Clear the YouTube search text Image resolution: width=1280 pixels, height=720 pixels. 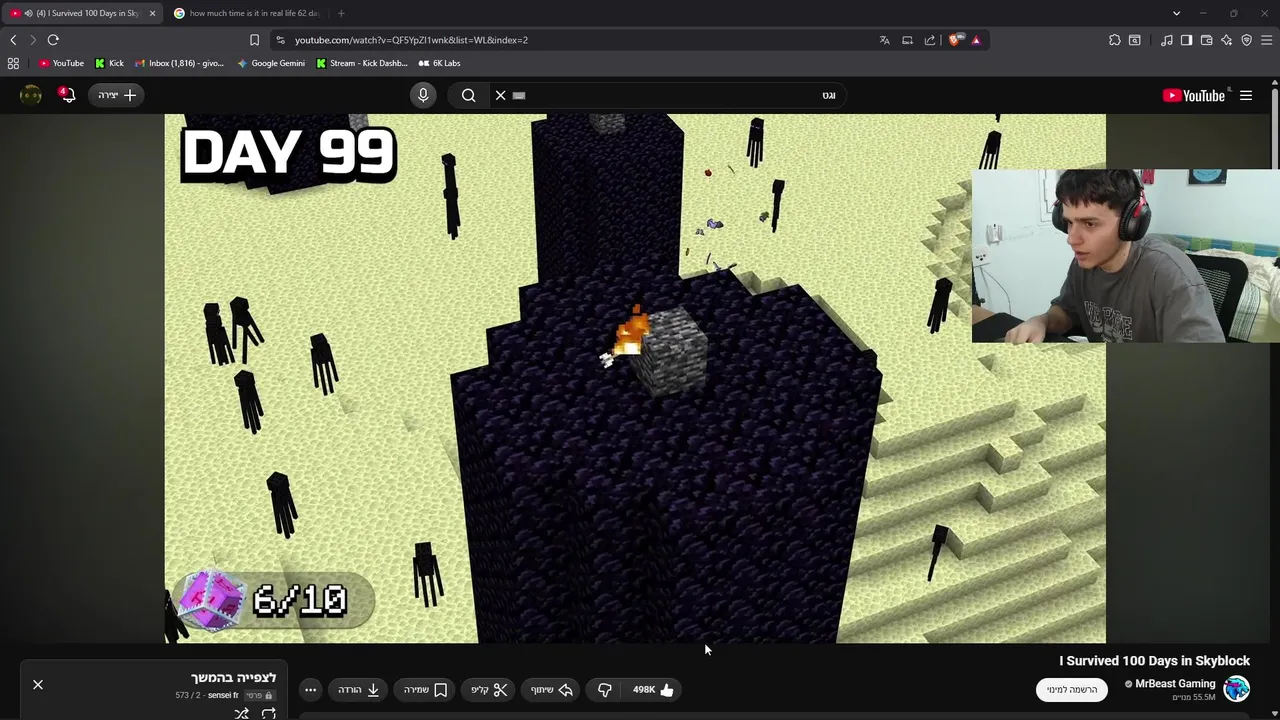tap(501, 95)
